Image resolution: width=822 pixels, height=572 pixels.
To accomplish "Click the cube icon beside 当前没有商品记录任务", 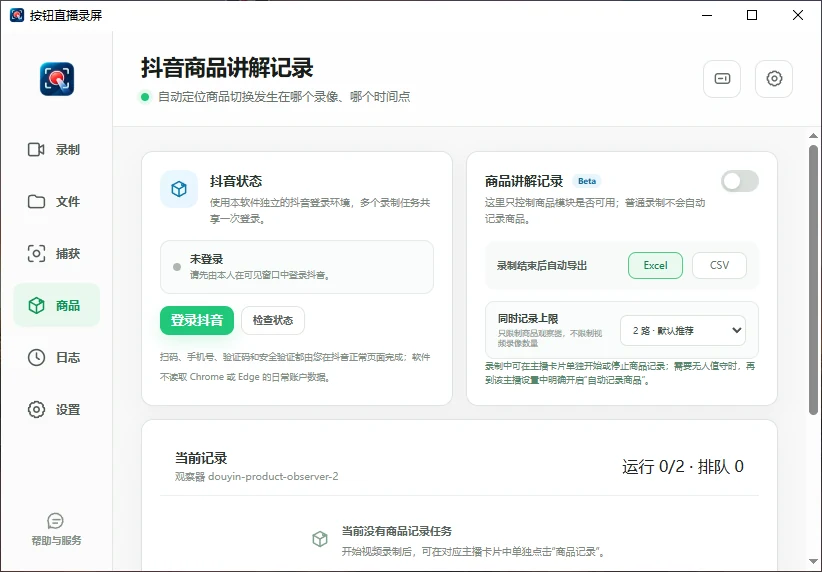I will 320,538.
